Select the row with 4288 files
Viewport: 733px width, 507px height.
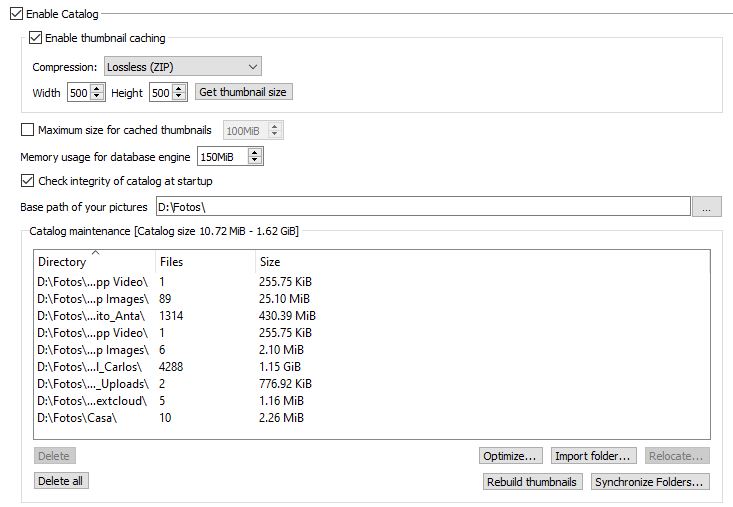[x=172, y=366]
